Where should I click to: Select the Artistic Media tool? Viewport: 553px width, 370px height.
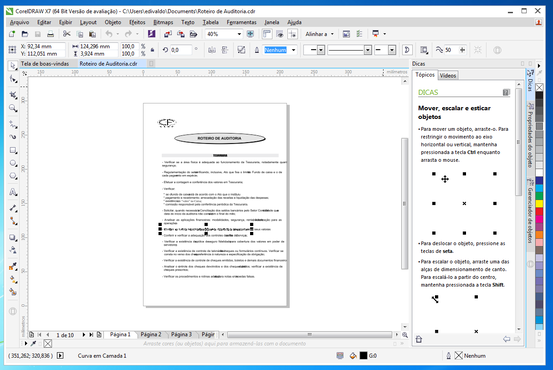(x=13, y=137)
